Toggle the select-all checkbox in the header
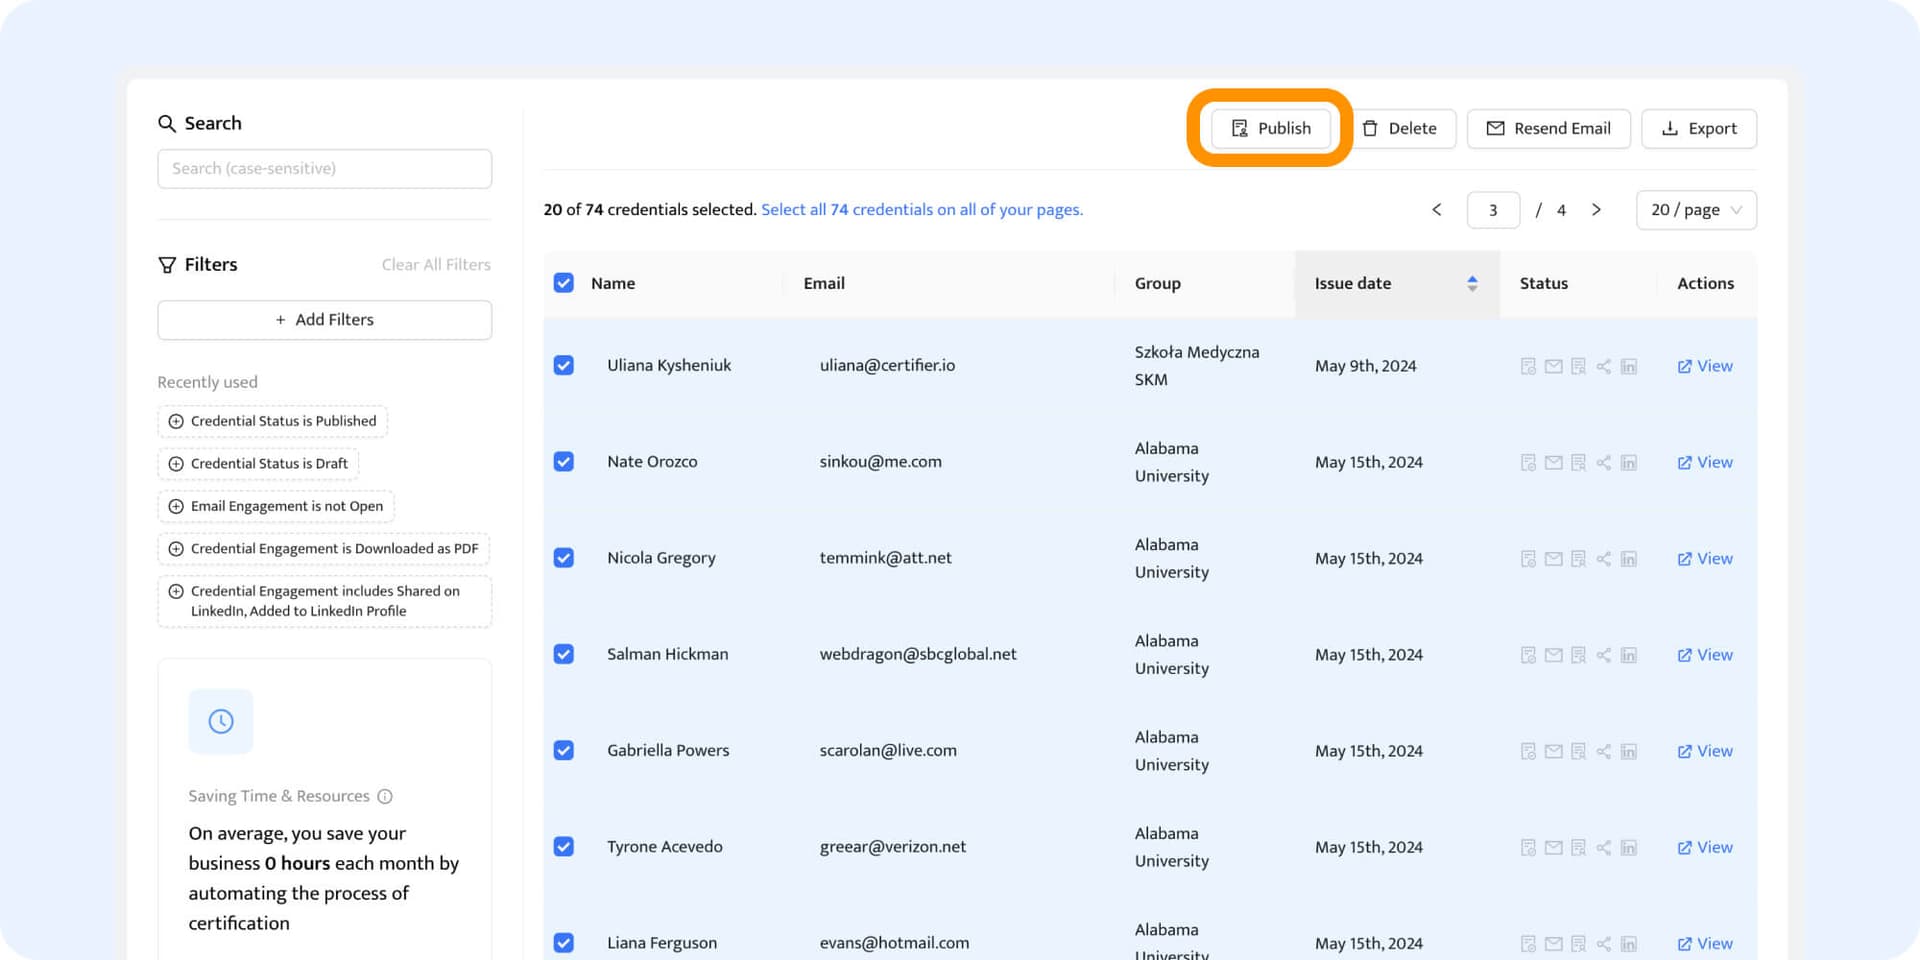 click(x=564, y=283)
